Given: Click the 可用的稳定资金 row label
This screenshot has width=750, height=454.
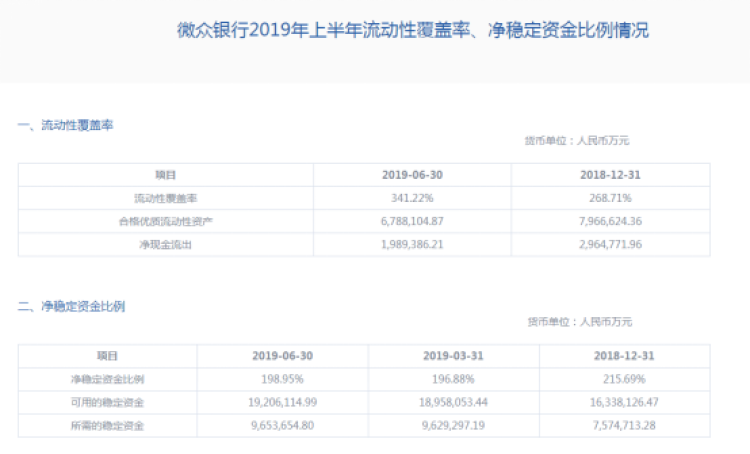Looking at the screenshot, I should point(107,403).
